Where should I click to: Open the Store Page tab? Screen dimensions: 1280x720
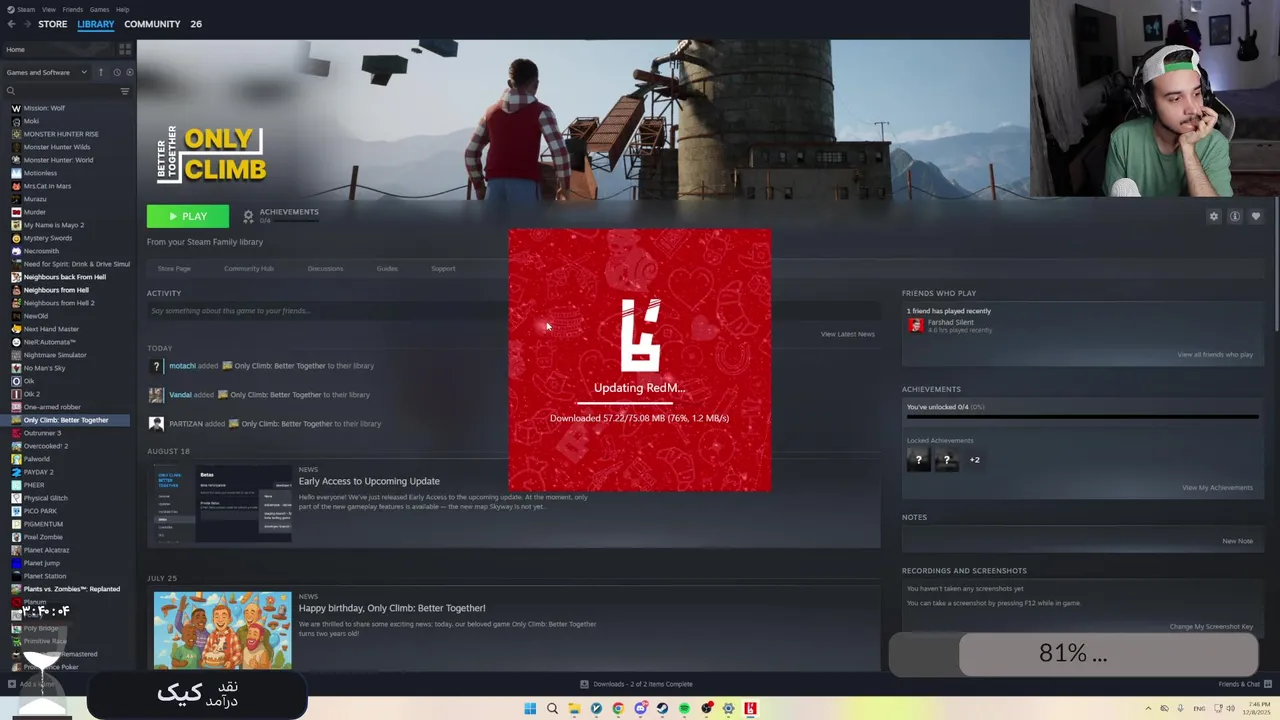[174, 268]
